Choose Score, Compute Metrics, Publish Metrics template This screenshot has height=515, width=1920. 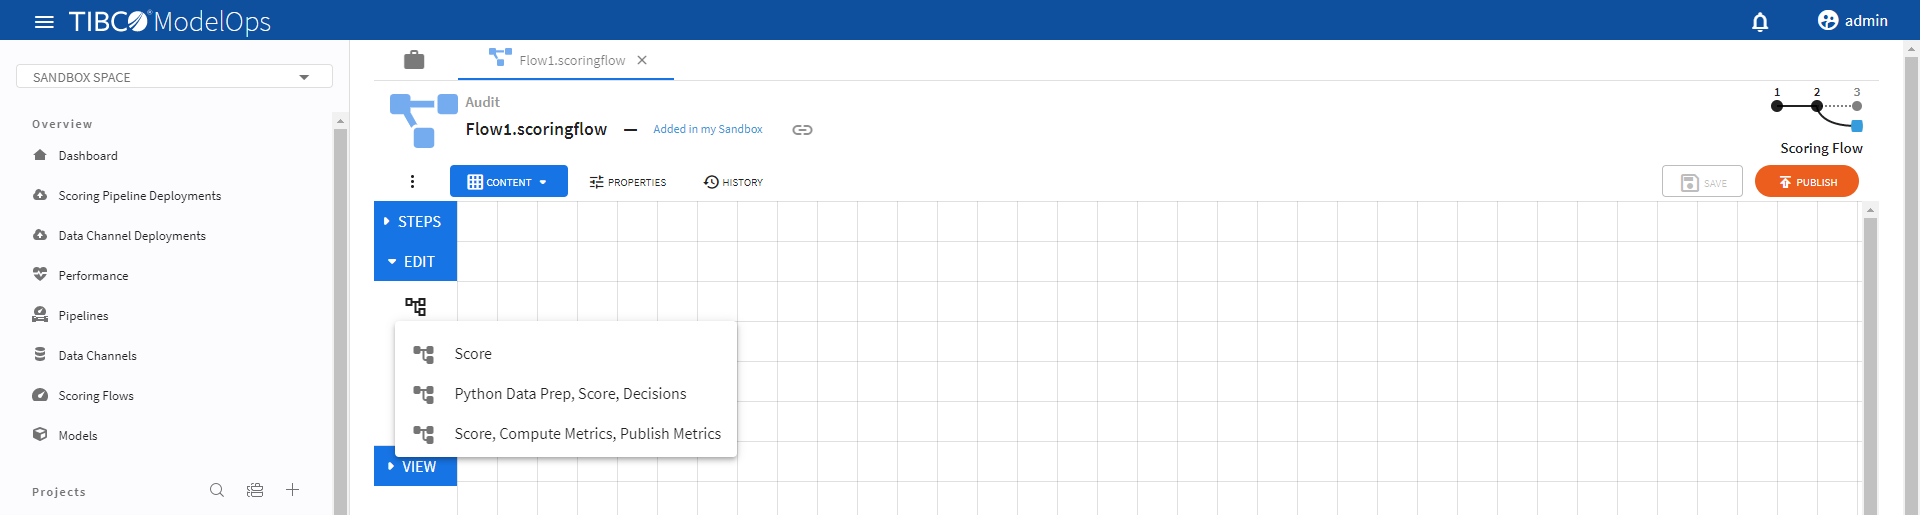pos(566,434)
